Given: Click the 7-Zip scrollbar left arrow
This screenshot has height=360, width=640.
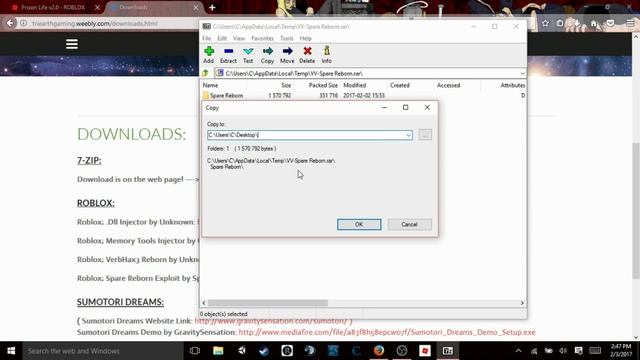Looking at the screenshot, I should (204, 303).
